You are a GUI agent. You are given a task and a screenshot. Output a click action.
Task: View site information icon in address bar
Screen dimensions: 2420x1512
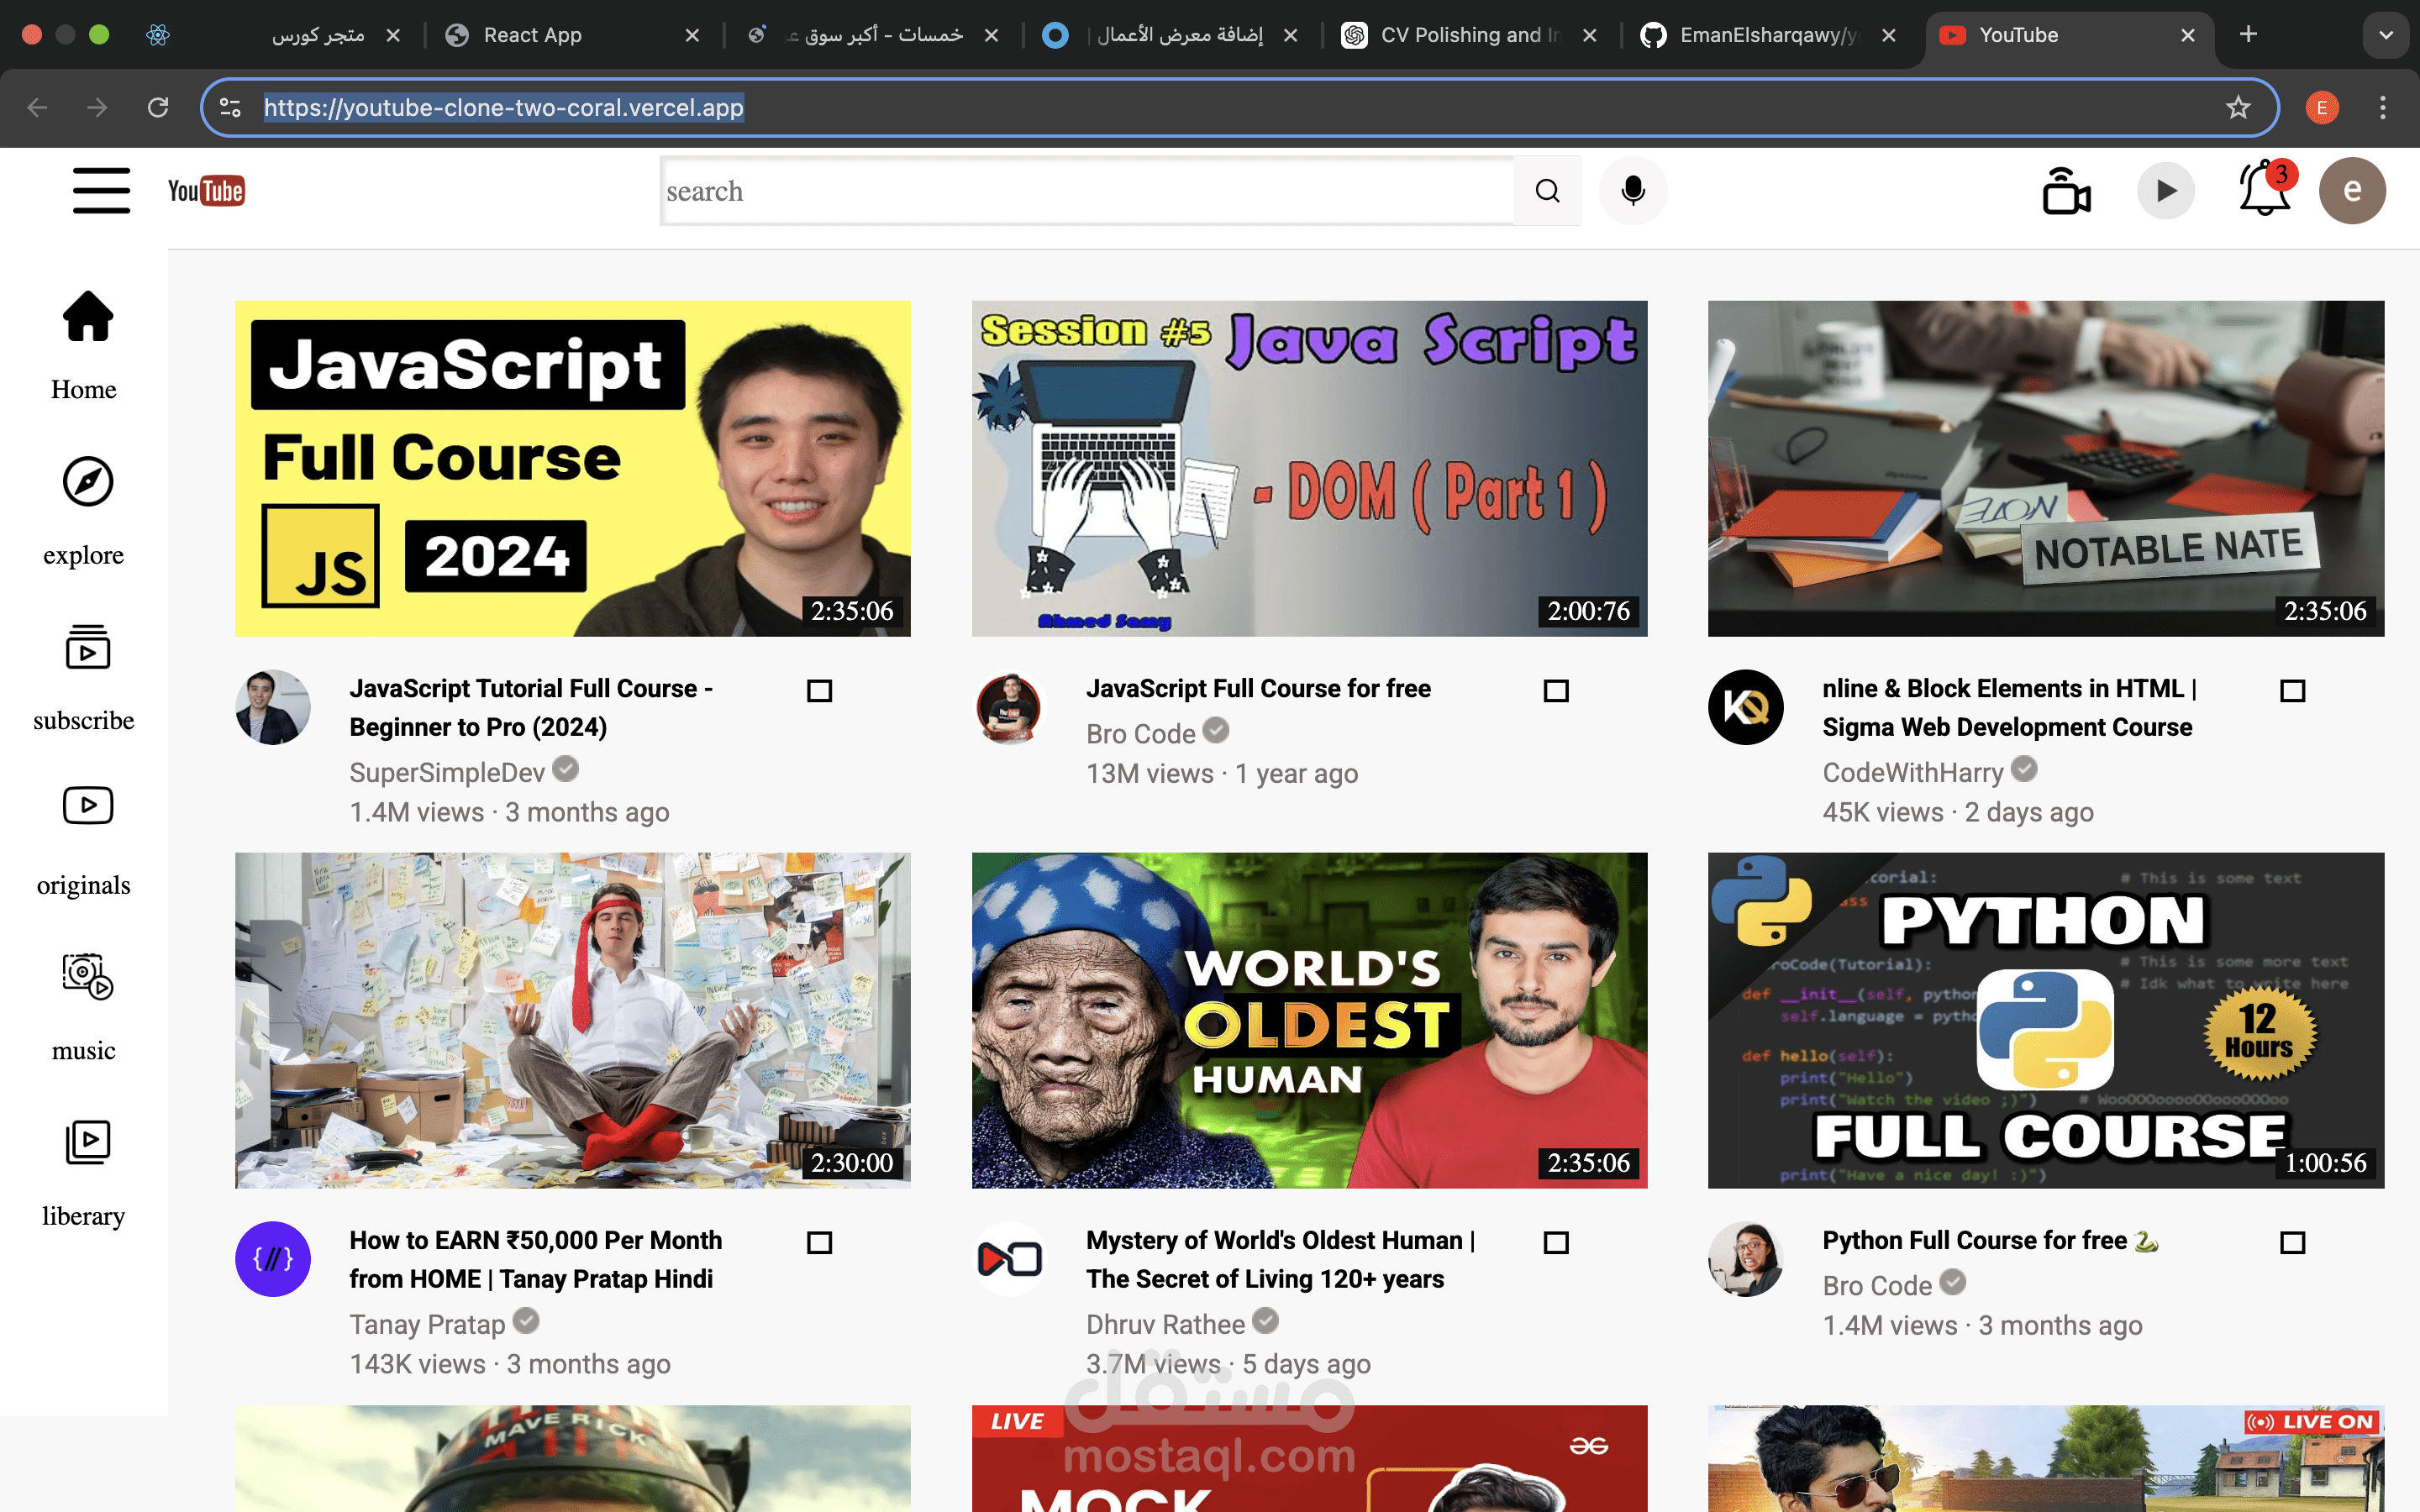click(x=230, y=107)
